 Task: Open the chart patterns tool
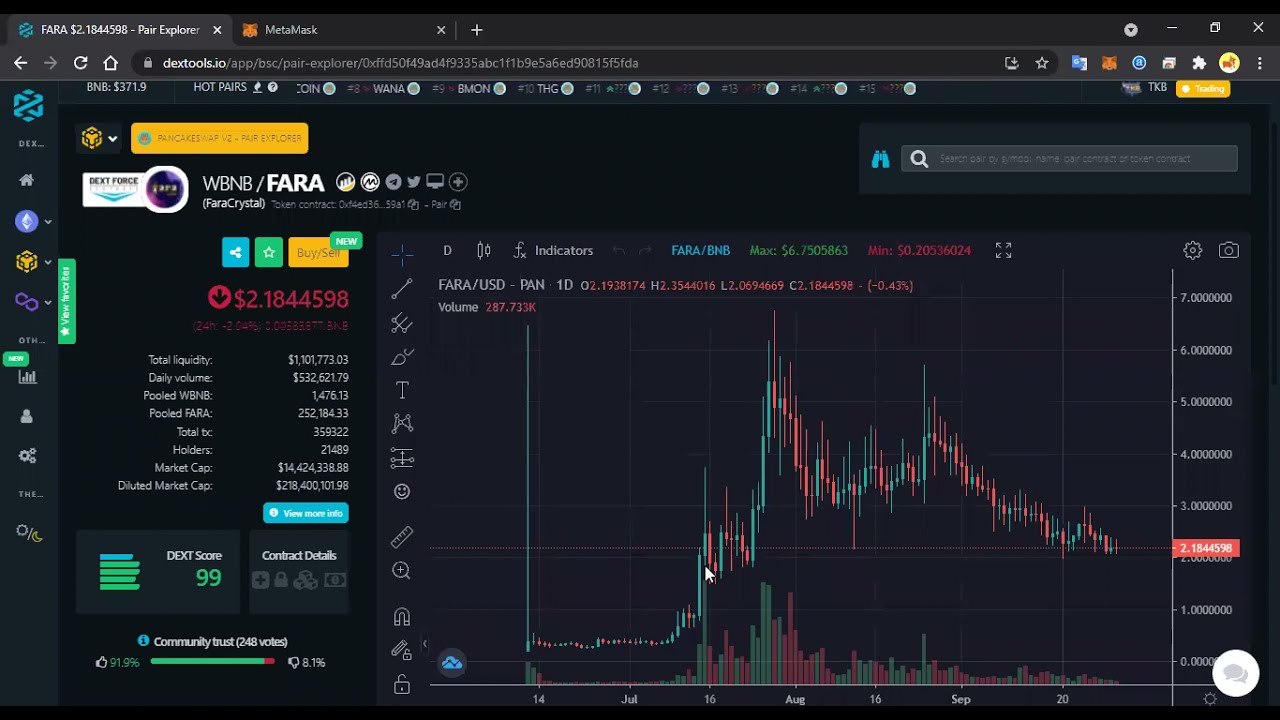402,424
